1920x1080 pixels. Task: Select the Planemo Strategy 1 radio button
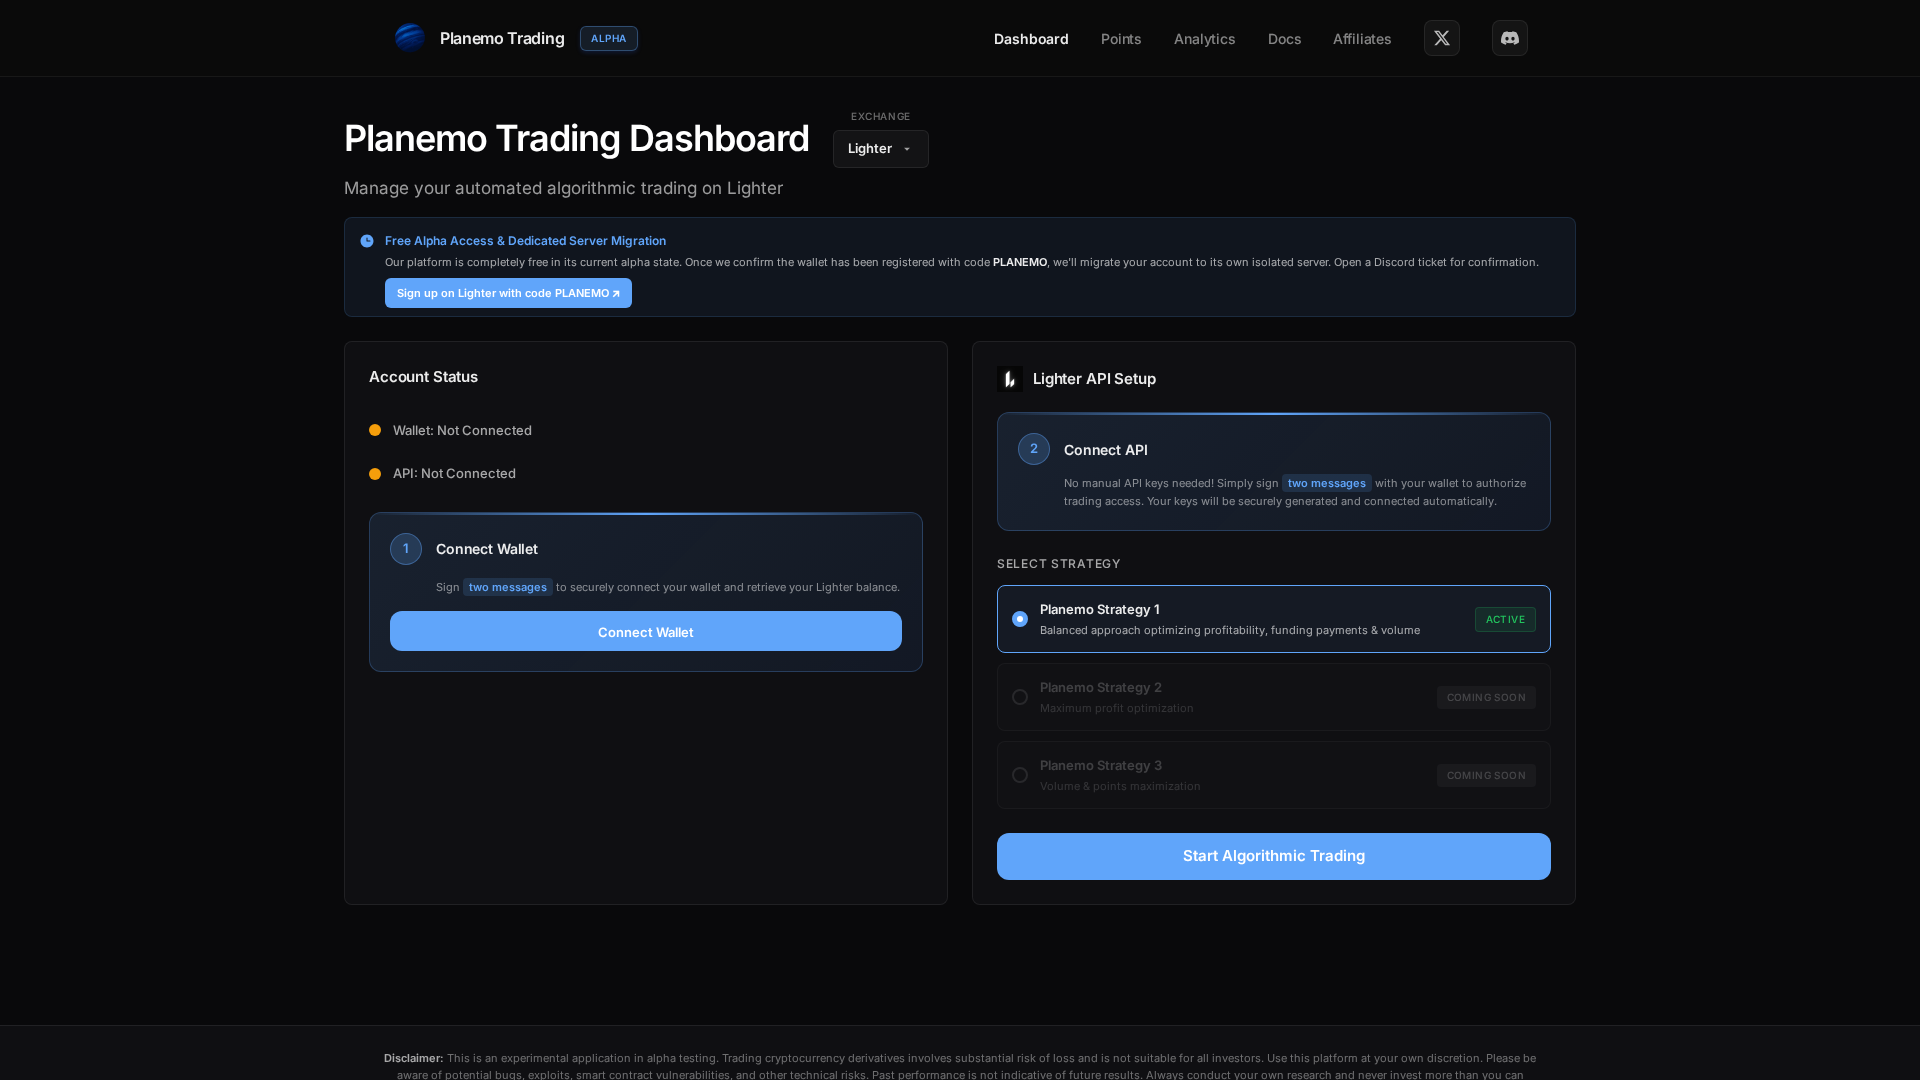[x=1020, y=619]
